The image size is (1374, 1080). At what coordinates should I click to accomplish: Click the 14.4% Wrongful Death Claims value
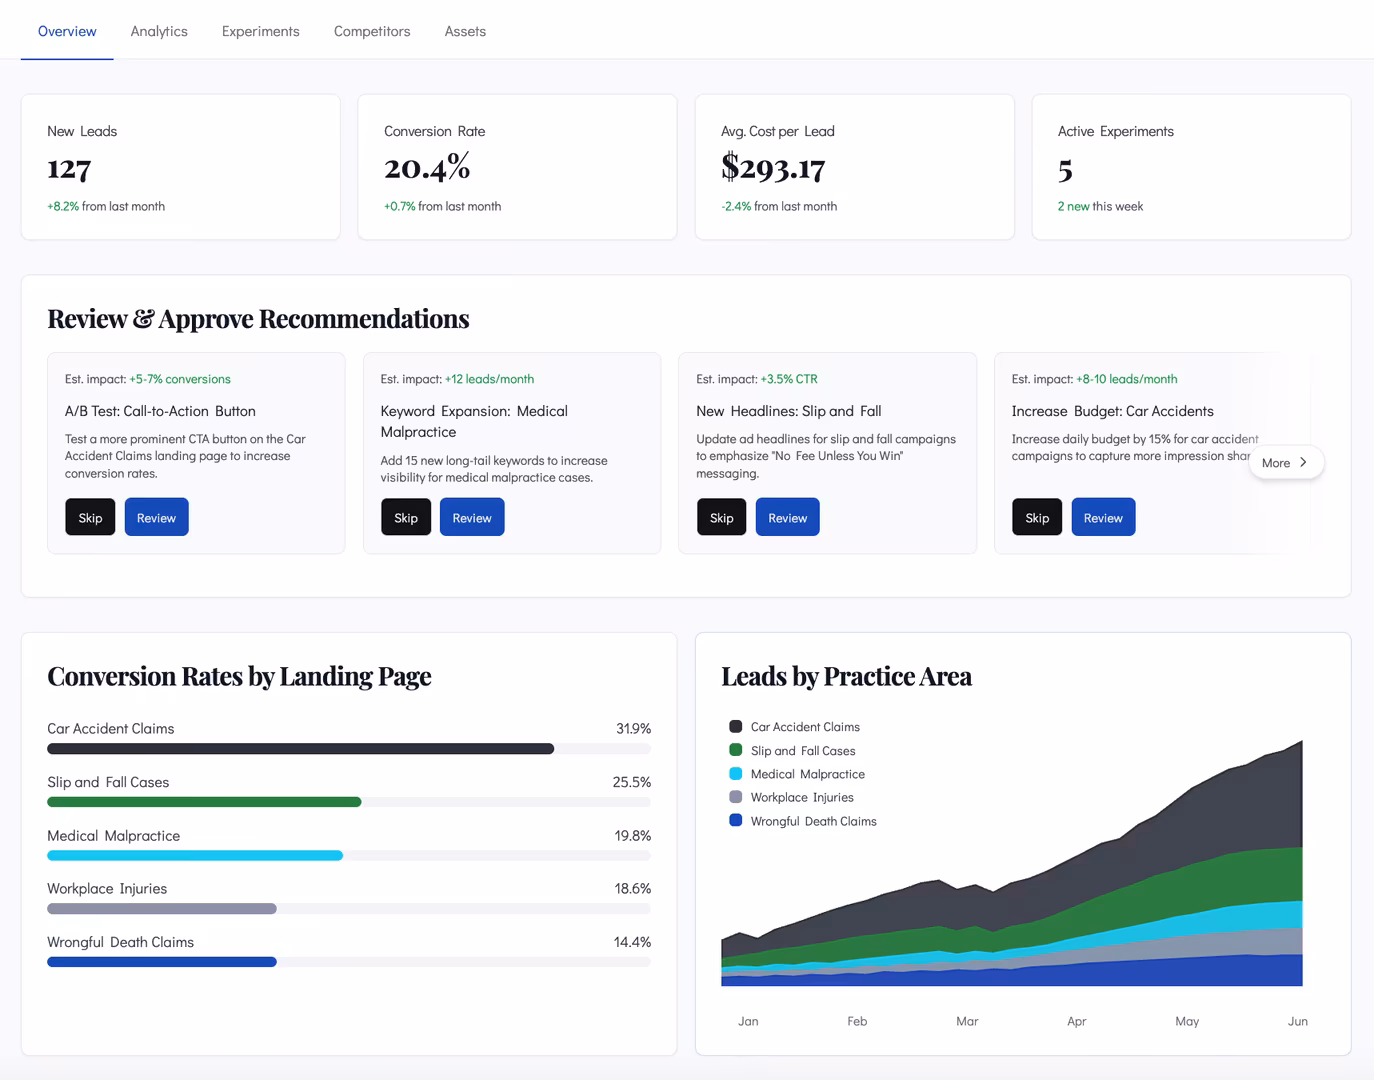coord(632,942)
